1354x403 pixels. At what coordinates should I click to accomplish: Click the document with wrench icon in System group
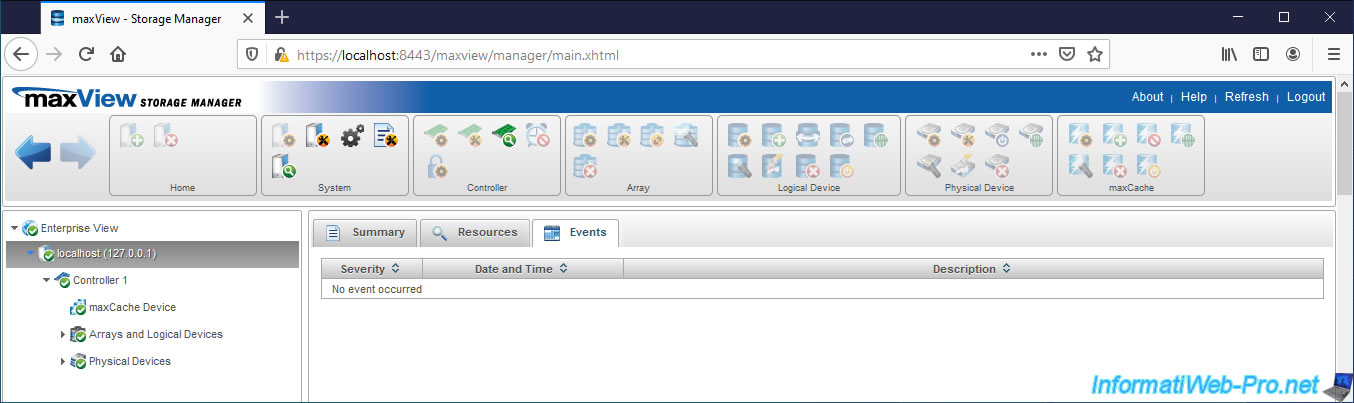pos(386,137)
